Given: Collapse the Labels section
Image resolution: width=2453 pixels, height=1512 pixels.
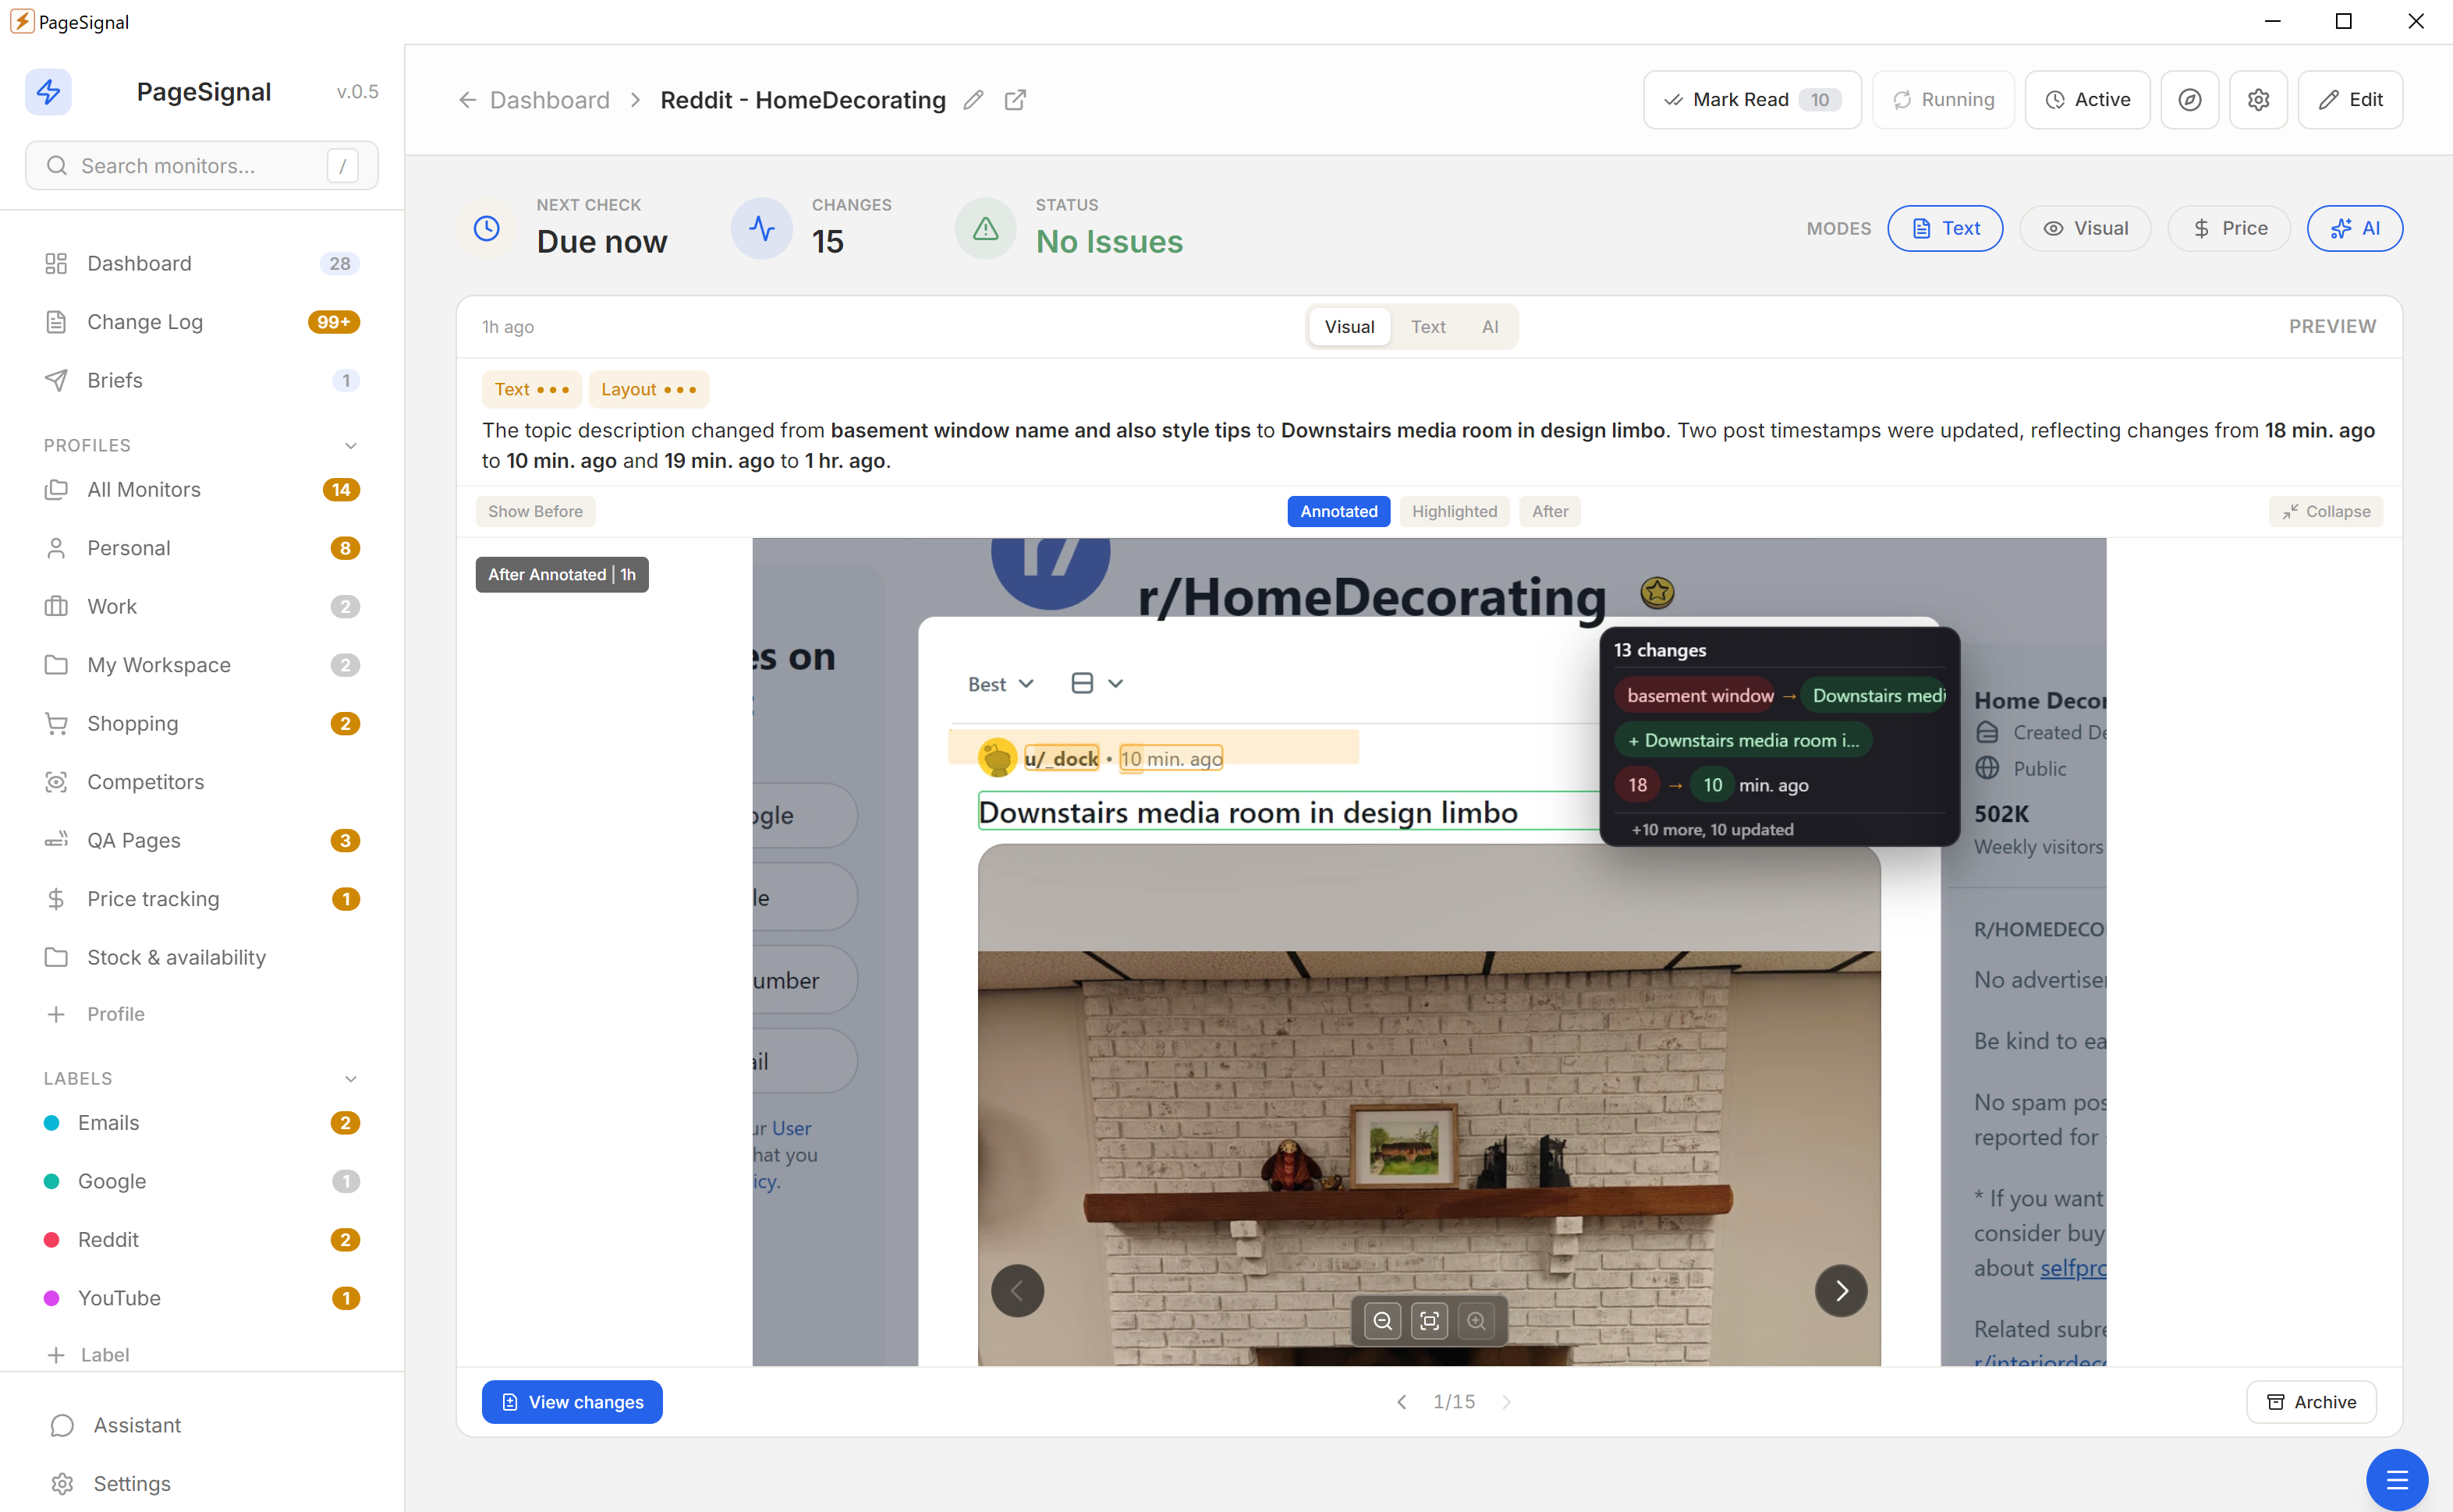Looking at the screenshot, I should pos(351,1079).
